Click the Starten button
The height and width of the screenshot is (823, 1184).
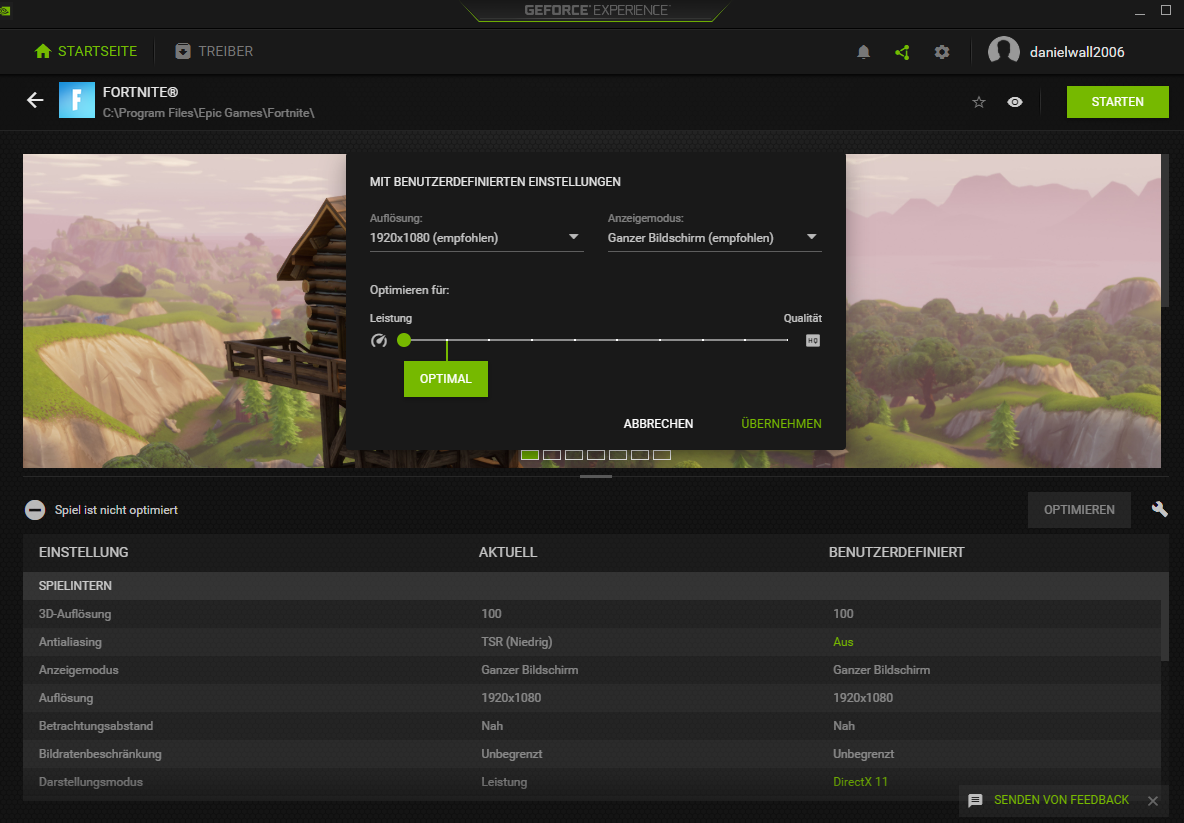[1118, 102]
